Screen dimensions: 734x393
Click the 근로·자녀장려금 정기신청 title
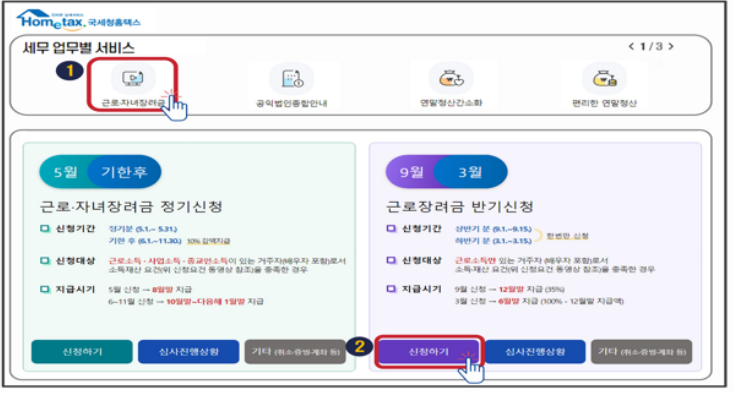coord(131,207)
